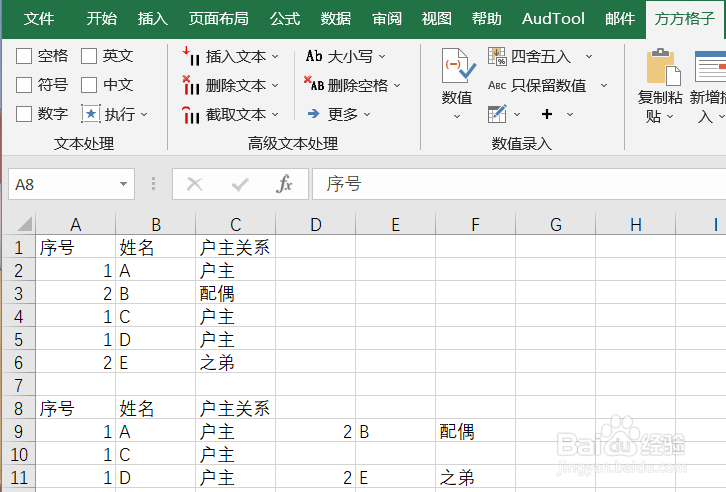Click the pencil edit-sheet icon in 数值录入

497,114
